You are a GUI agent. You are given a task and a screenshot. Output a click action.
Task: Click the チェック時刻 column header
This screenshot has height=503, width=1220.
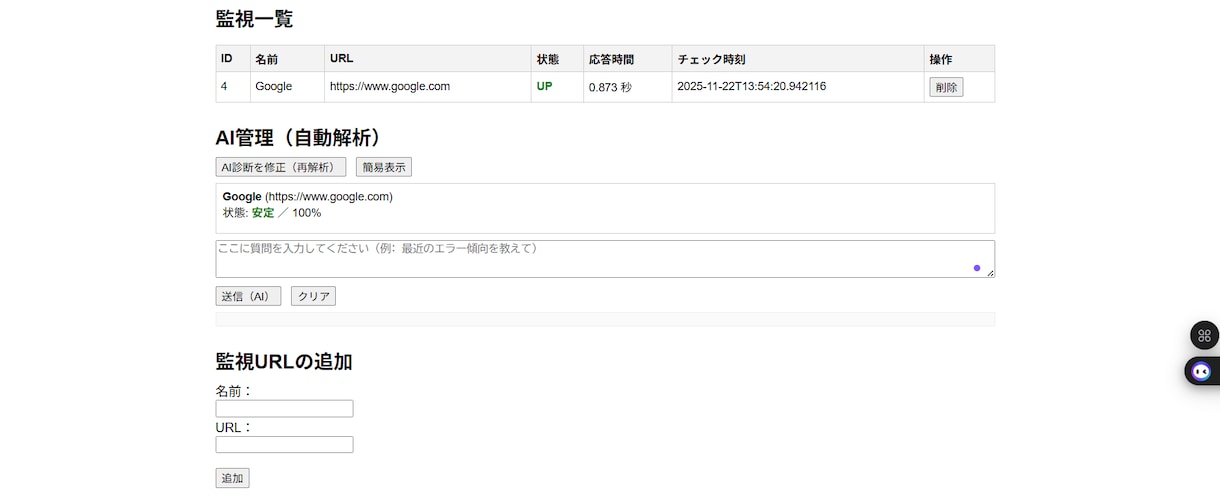(798, 58)
